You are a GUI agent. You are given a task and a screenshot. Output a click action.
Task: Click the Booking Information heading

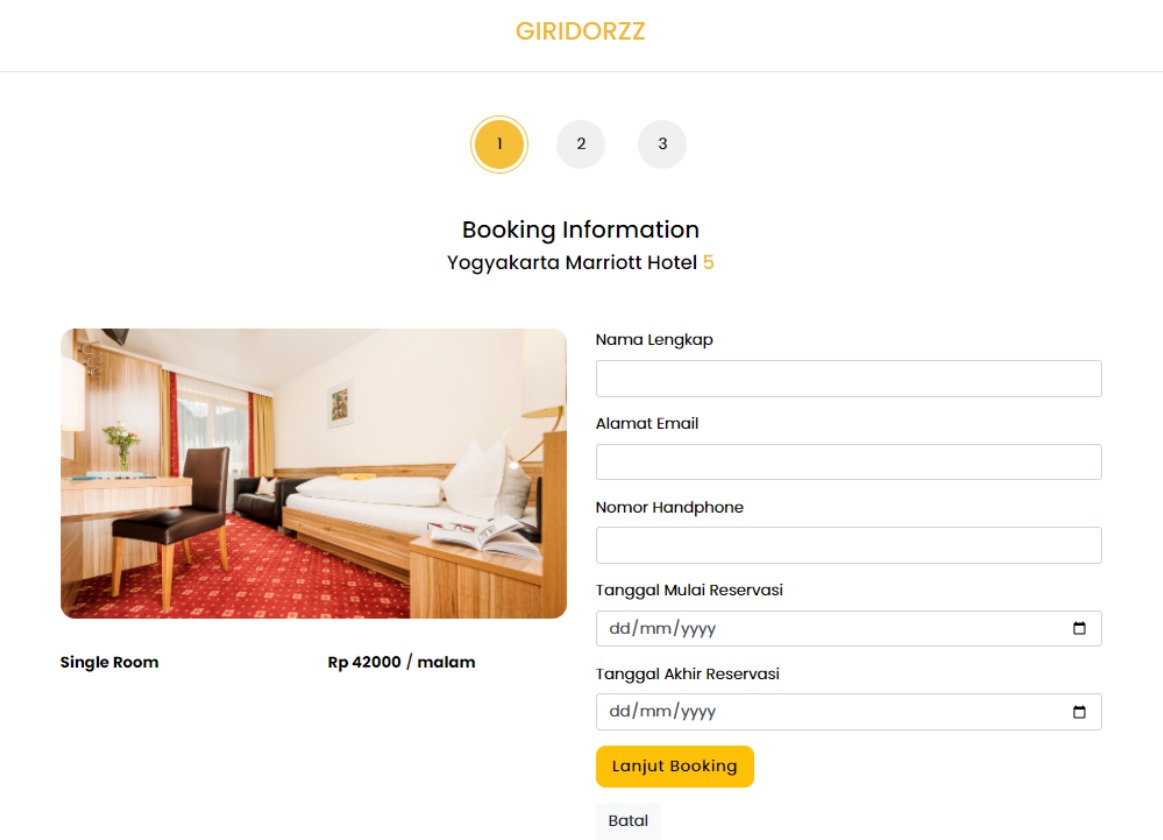pyautogui.click(x=581, y=230)
